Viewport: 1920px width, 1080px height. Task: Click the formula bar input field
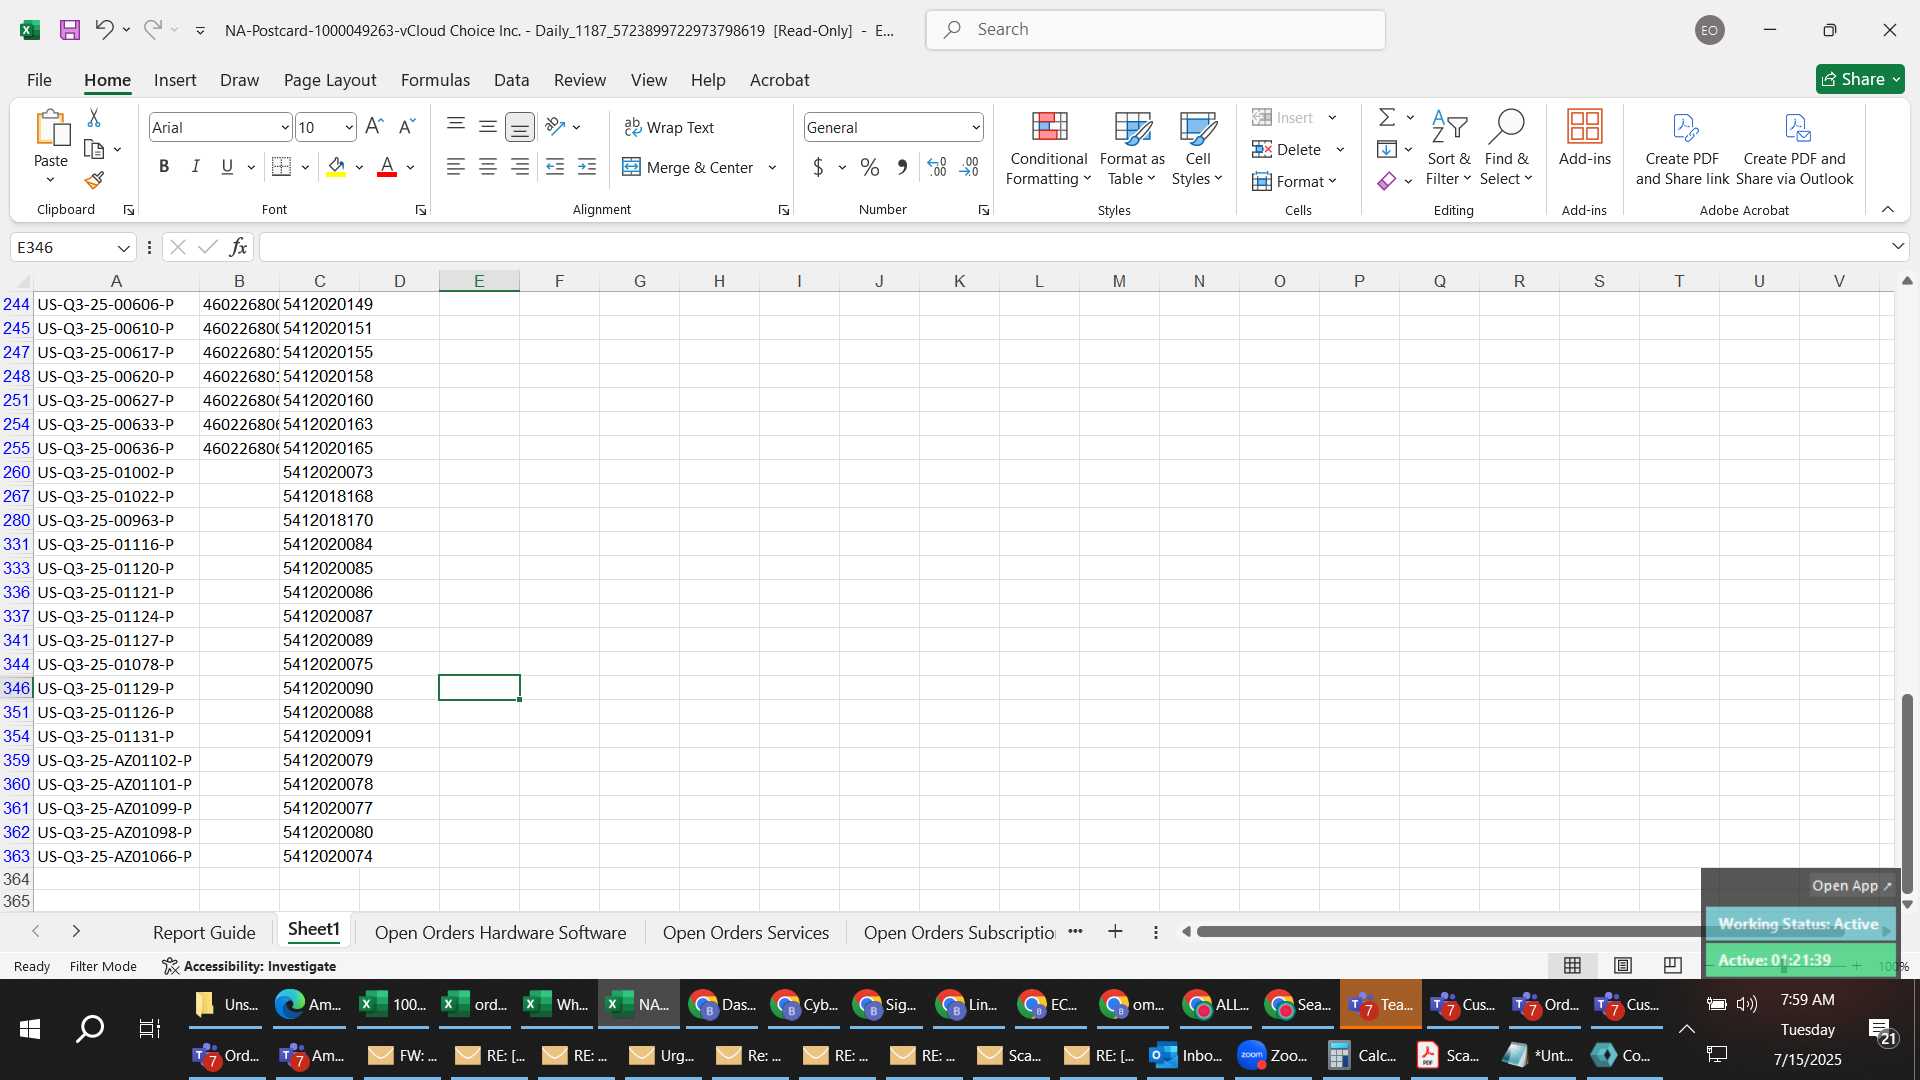coord(1071,247)
